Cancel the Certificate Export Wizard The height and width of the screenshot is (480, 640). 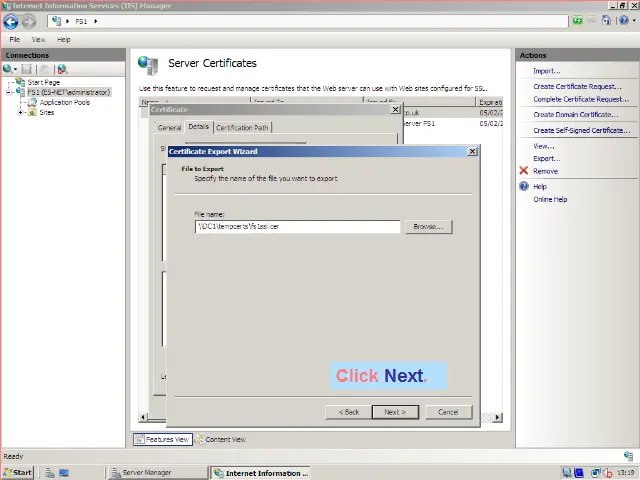447,412
